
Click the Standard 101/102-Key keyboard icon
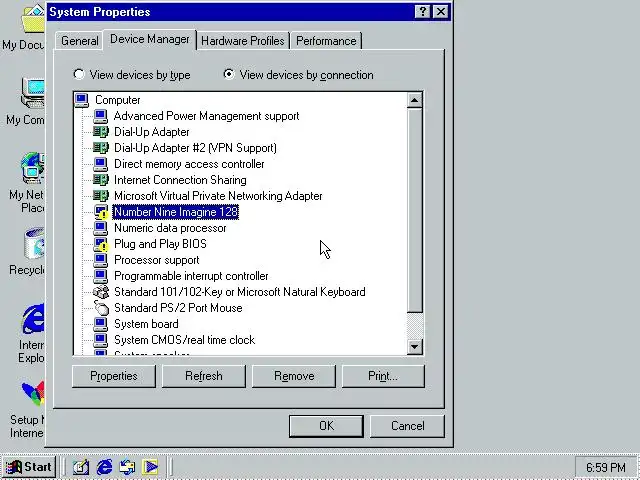tap(101, 292)
